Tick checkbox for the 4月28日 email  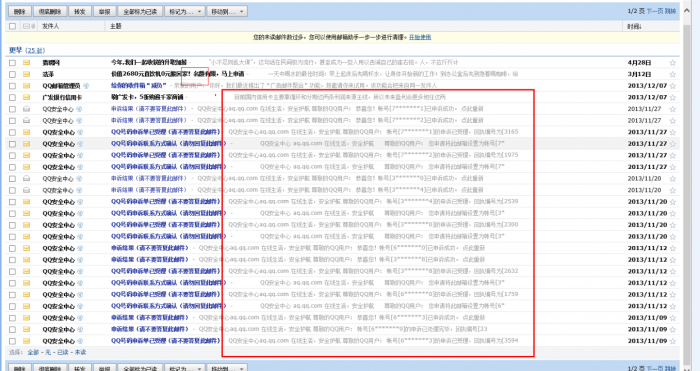(x=12, y=63)
